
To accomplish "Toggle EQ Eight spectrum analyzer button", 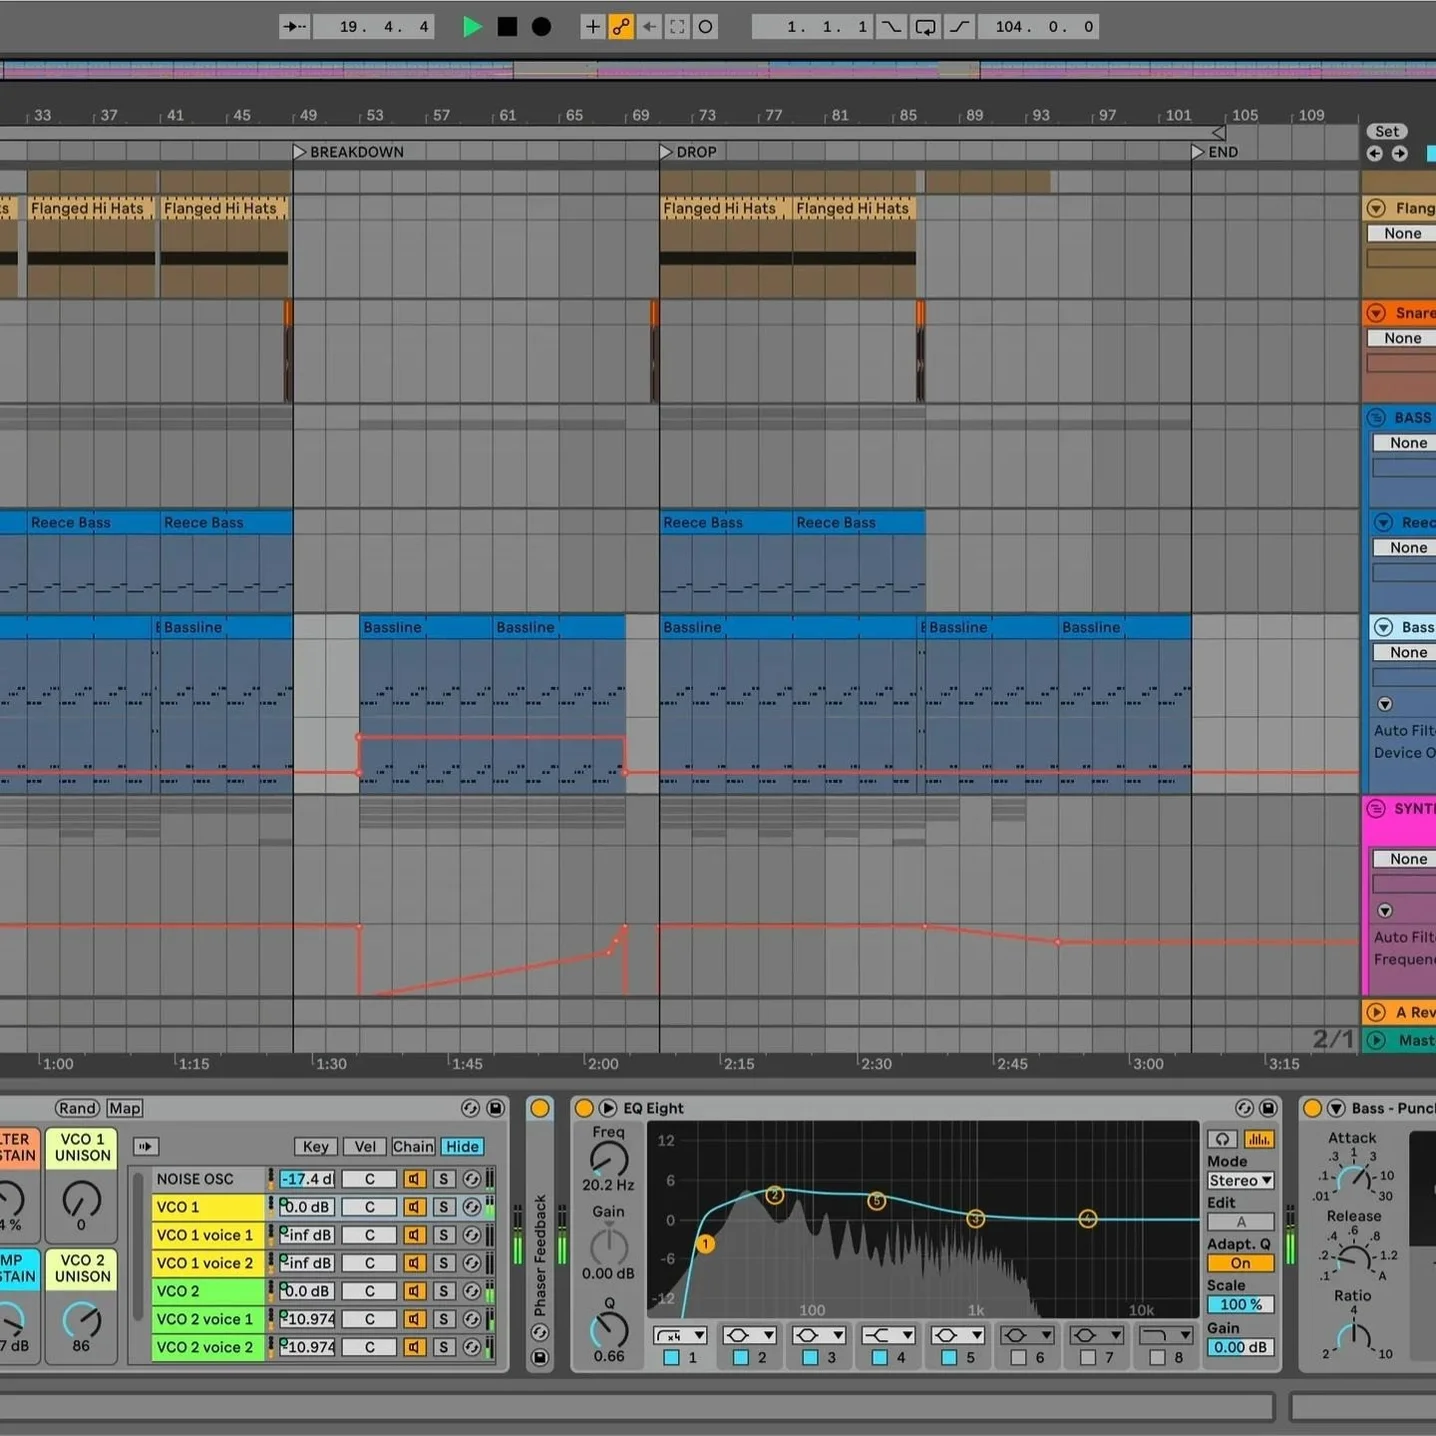I will pyautogui.click(x=1258, y=1139).
